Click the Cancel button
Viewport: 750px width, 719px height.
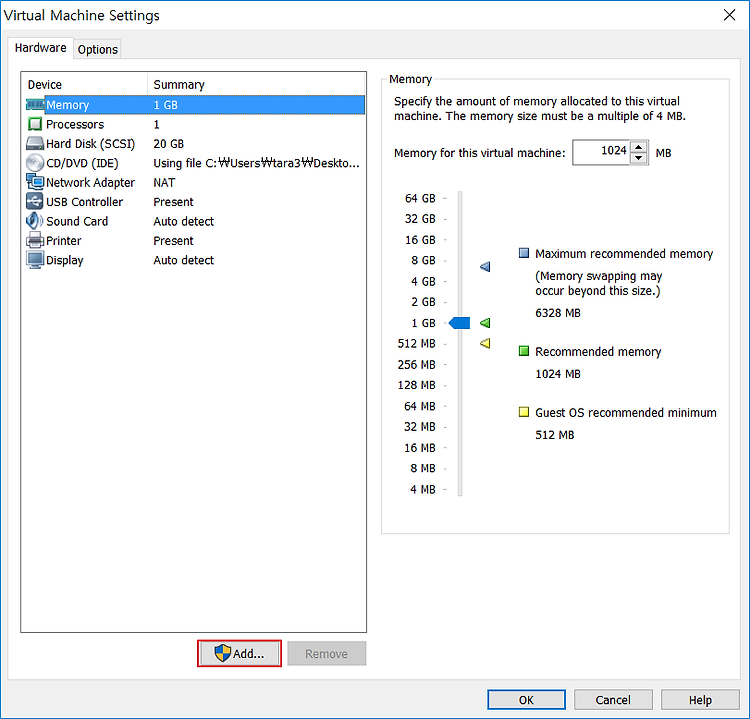tap(613, 700)
